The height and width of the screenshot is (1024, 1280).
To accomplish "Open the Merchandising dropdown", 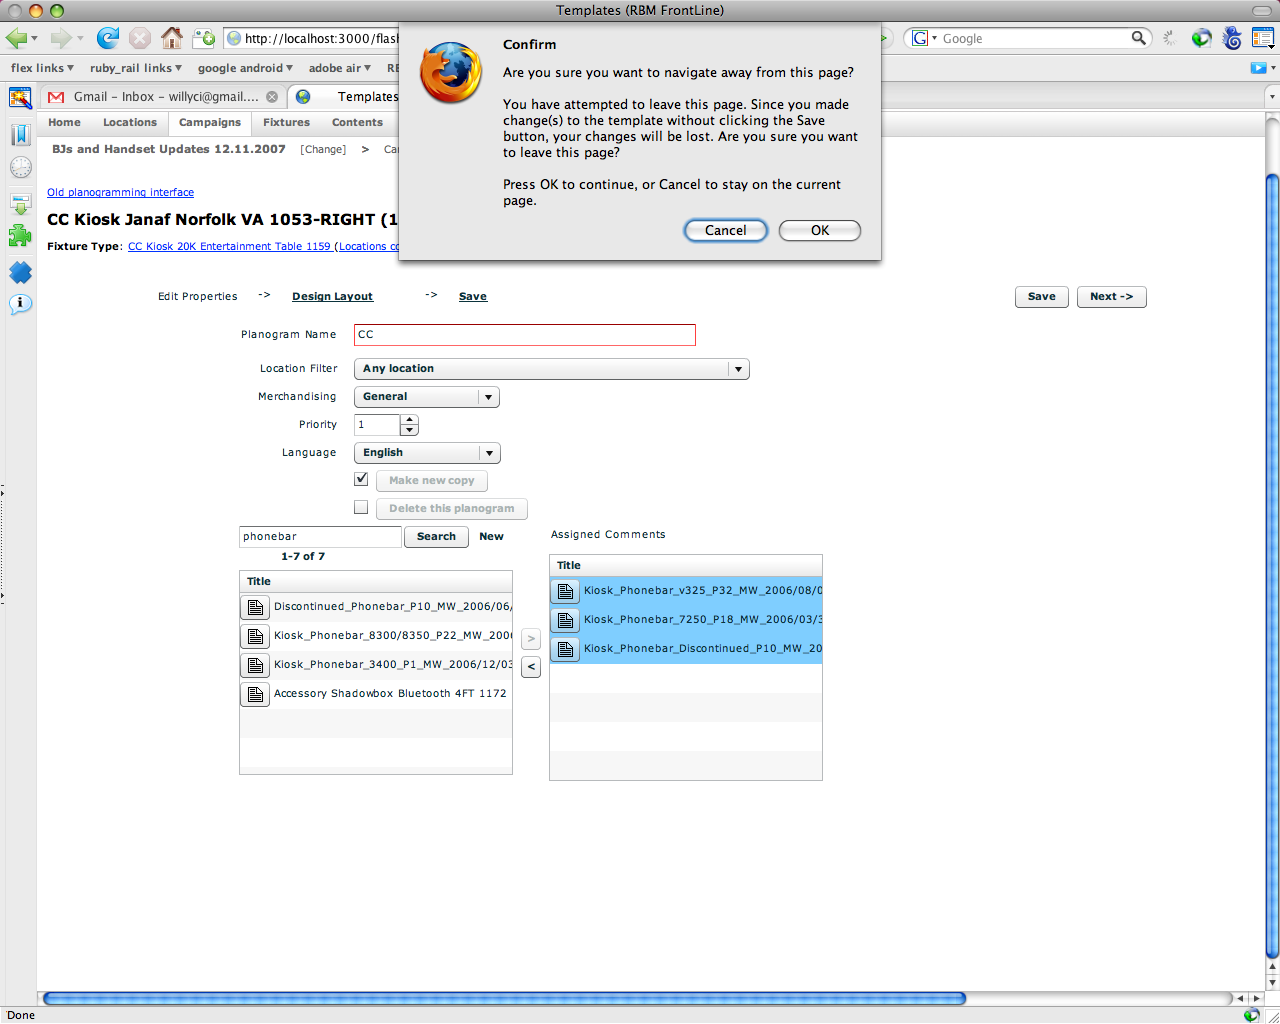I will 488,396.
